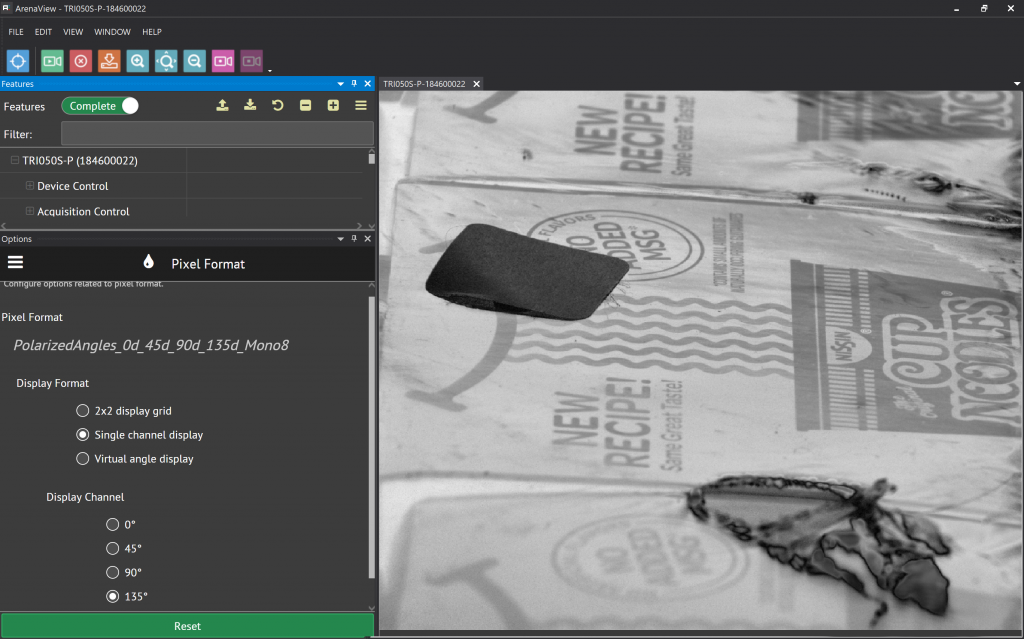
Task: Click the device selection crosshair icon
Action: (x=18, y=61)
